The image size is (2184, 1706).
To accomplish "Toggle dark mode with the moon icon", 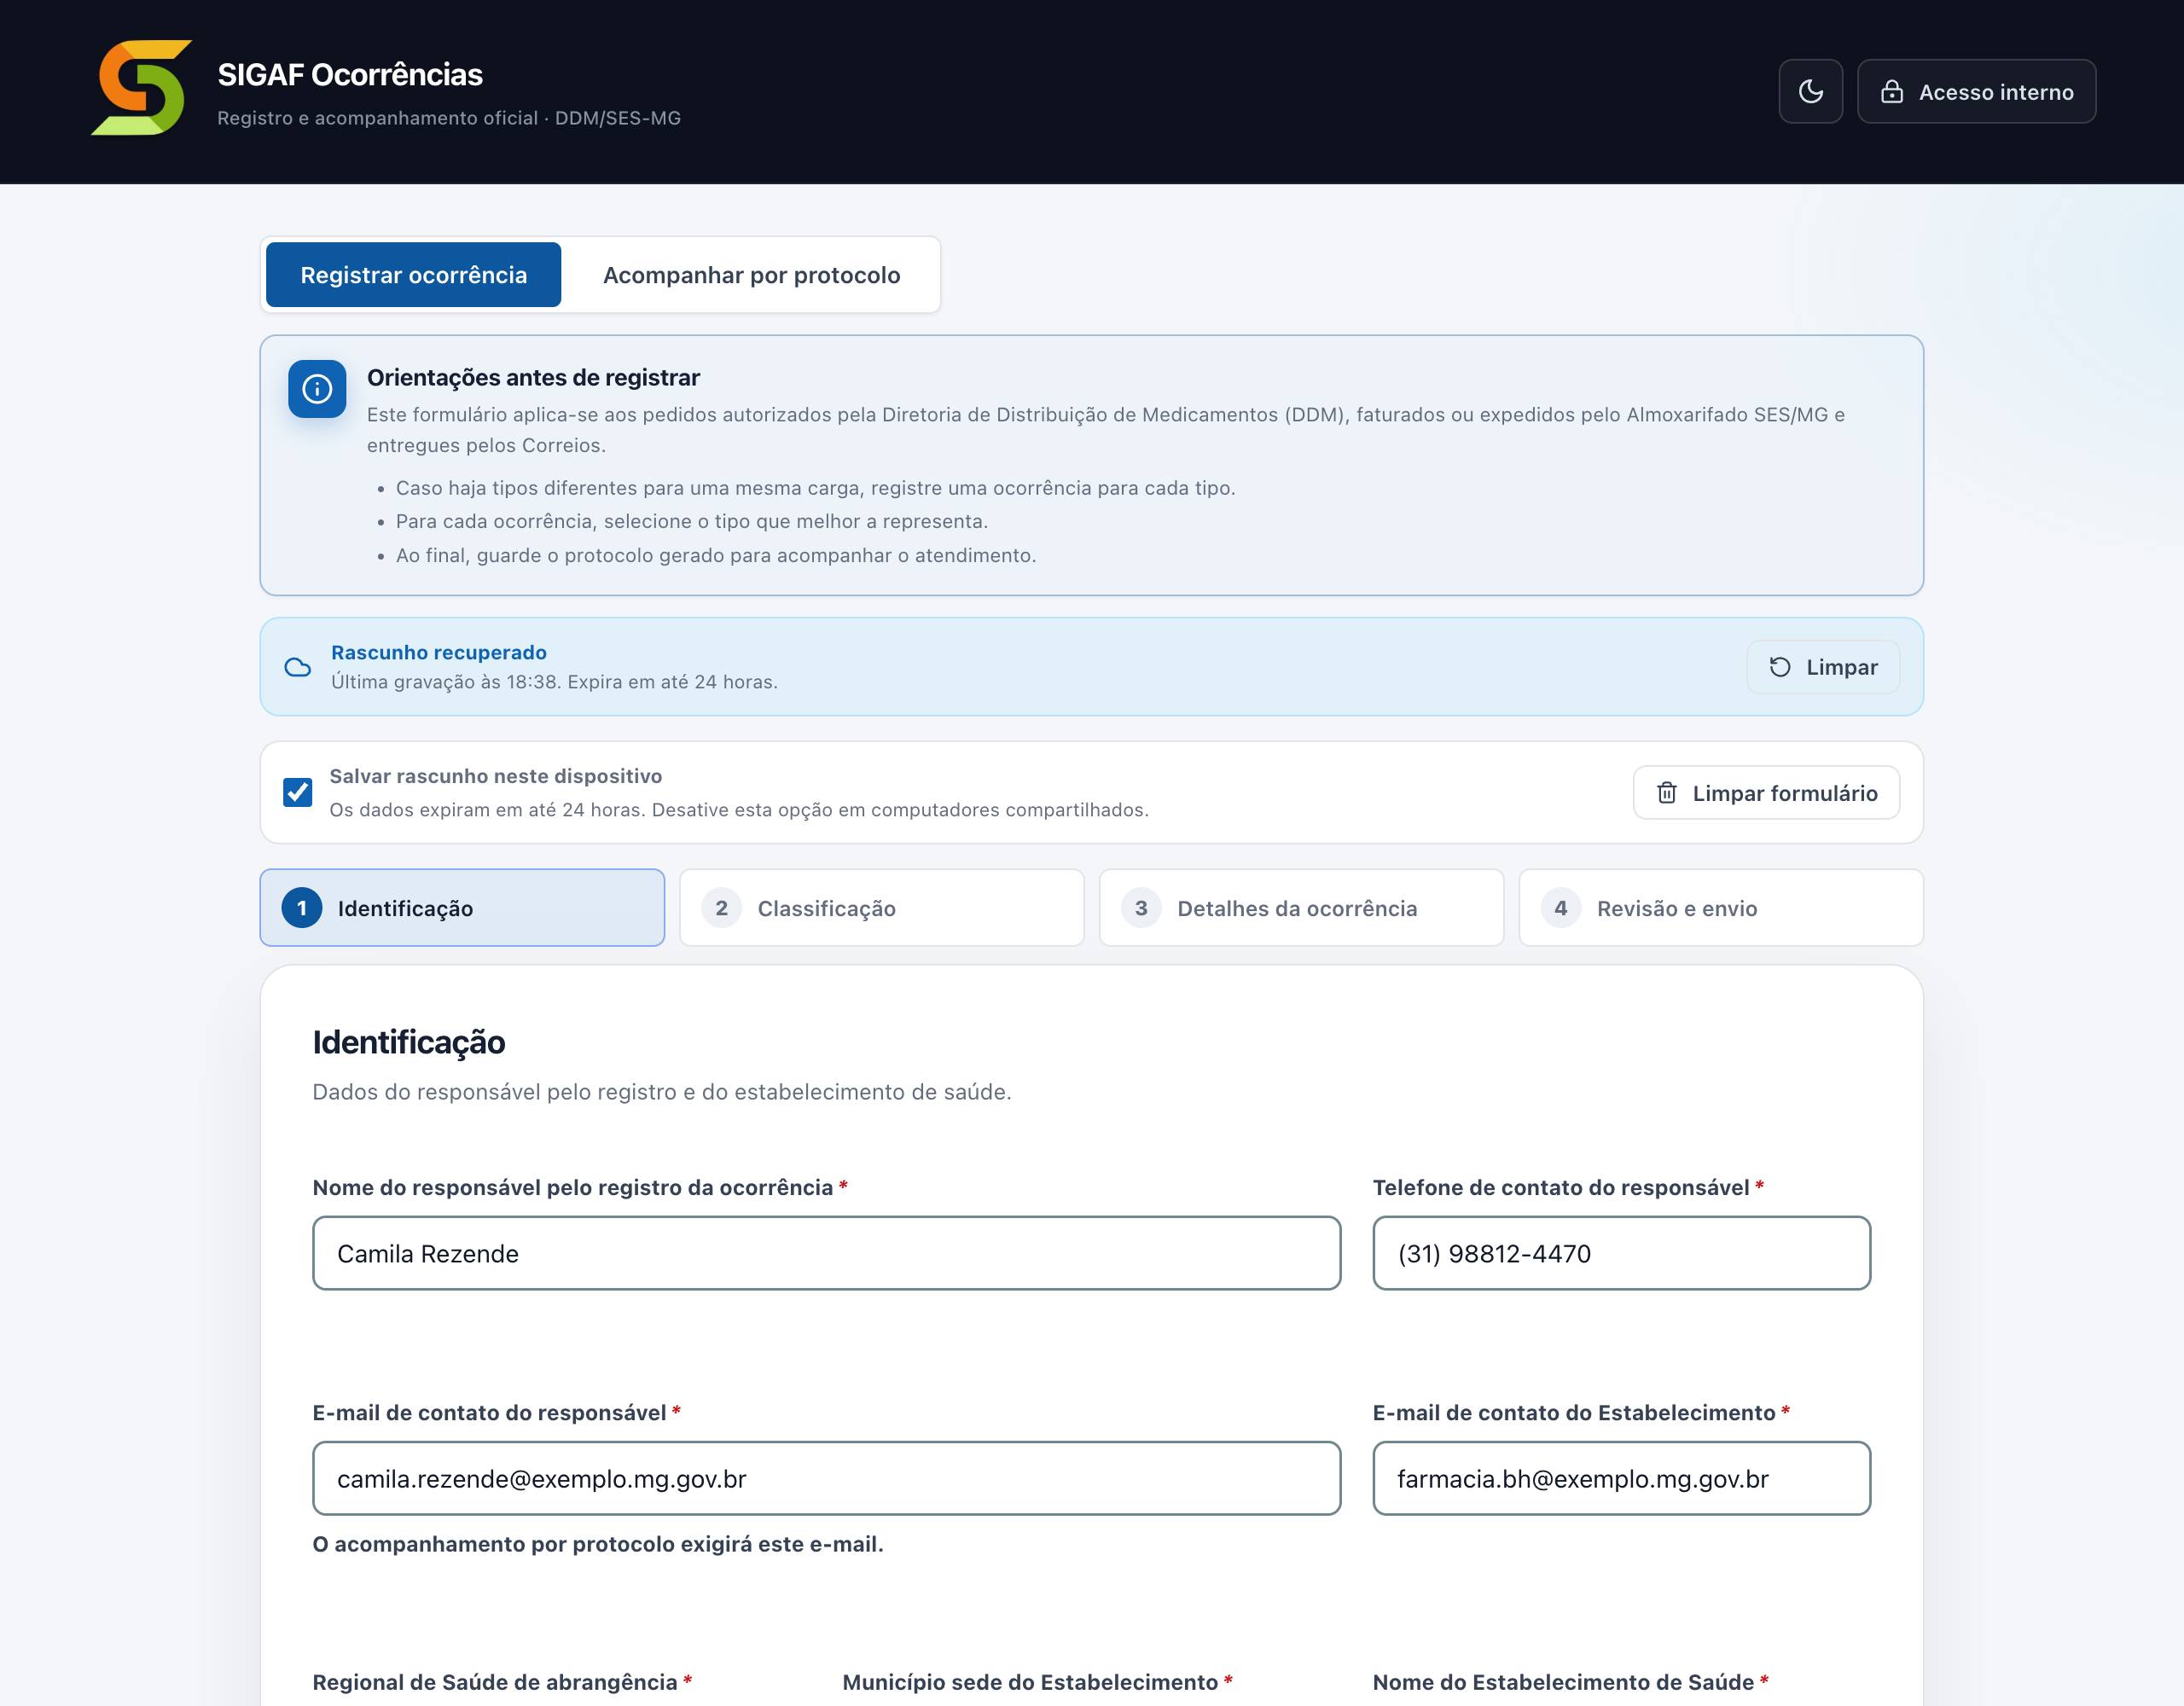I will pos(1810,92).
